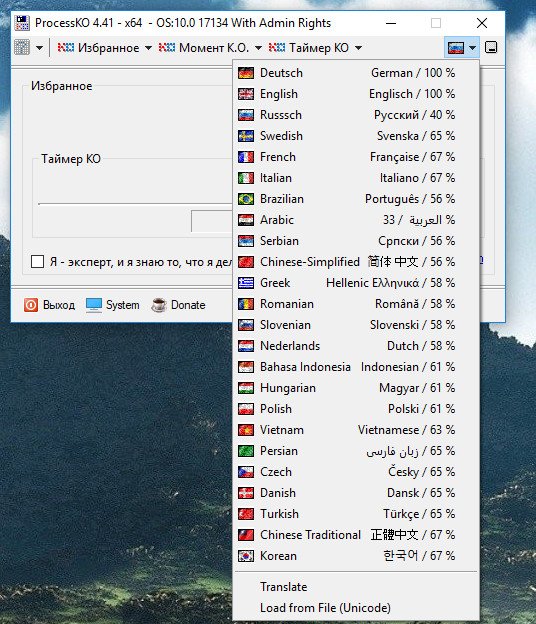Click the Hungarian flag icon
The width and height of the screenshot is (536, 624).
click(246, 388)
